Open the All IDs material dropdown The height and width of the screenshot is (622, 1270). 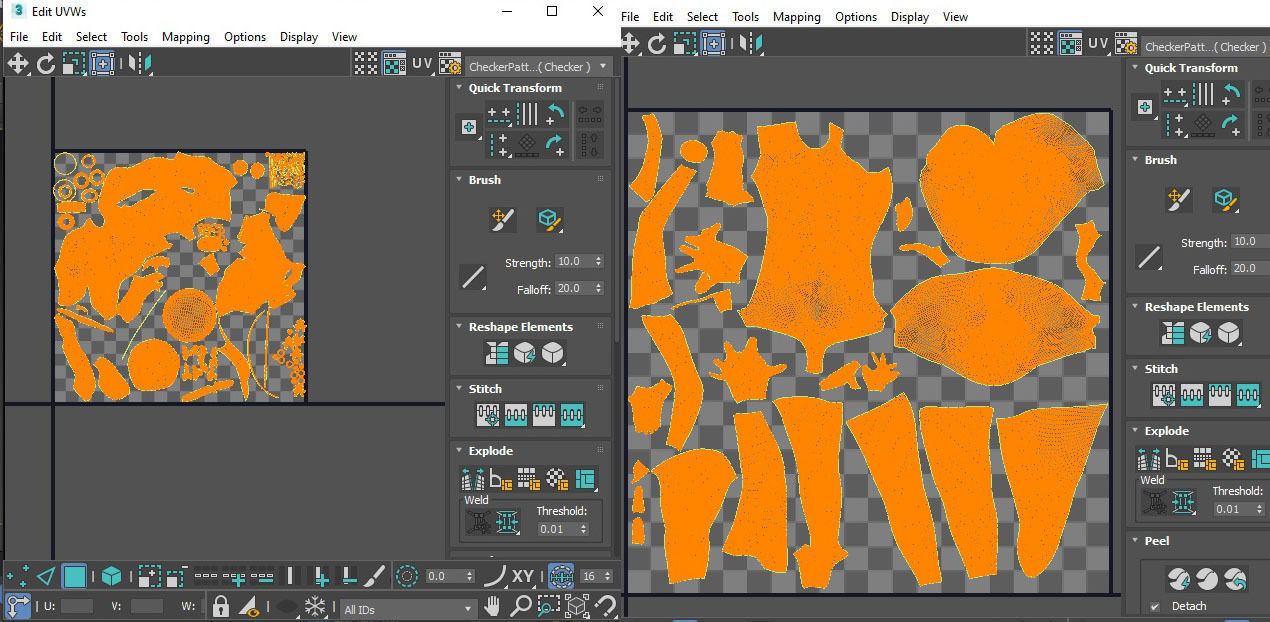point(408,608)
